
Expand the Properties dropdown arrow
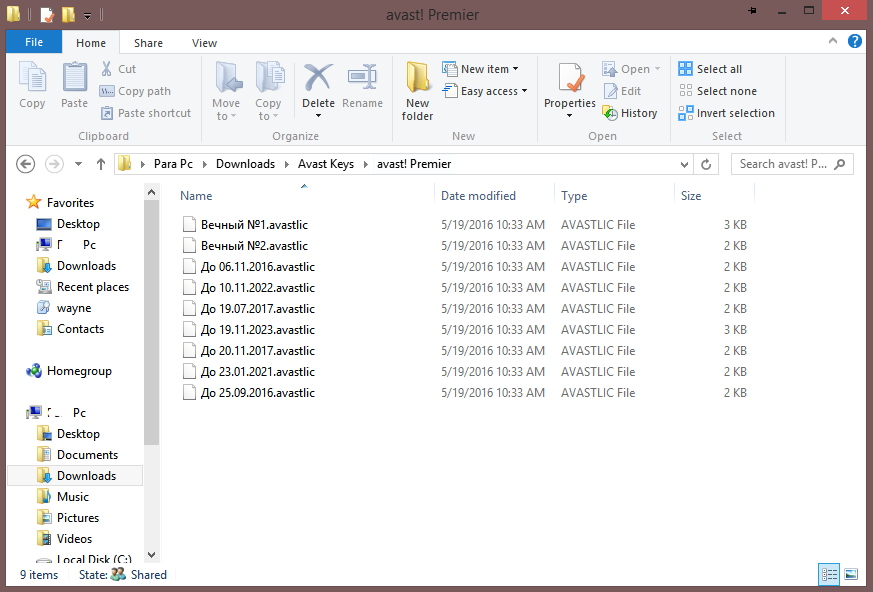point(570,116)
